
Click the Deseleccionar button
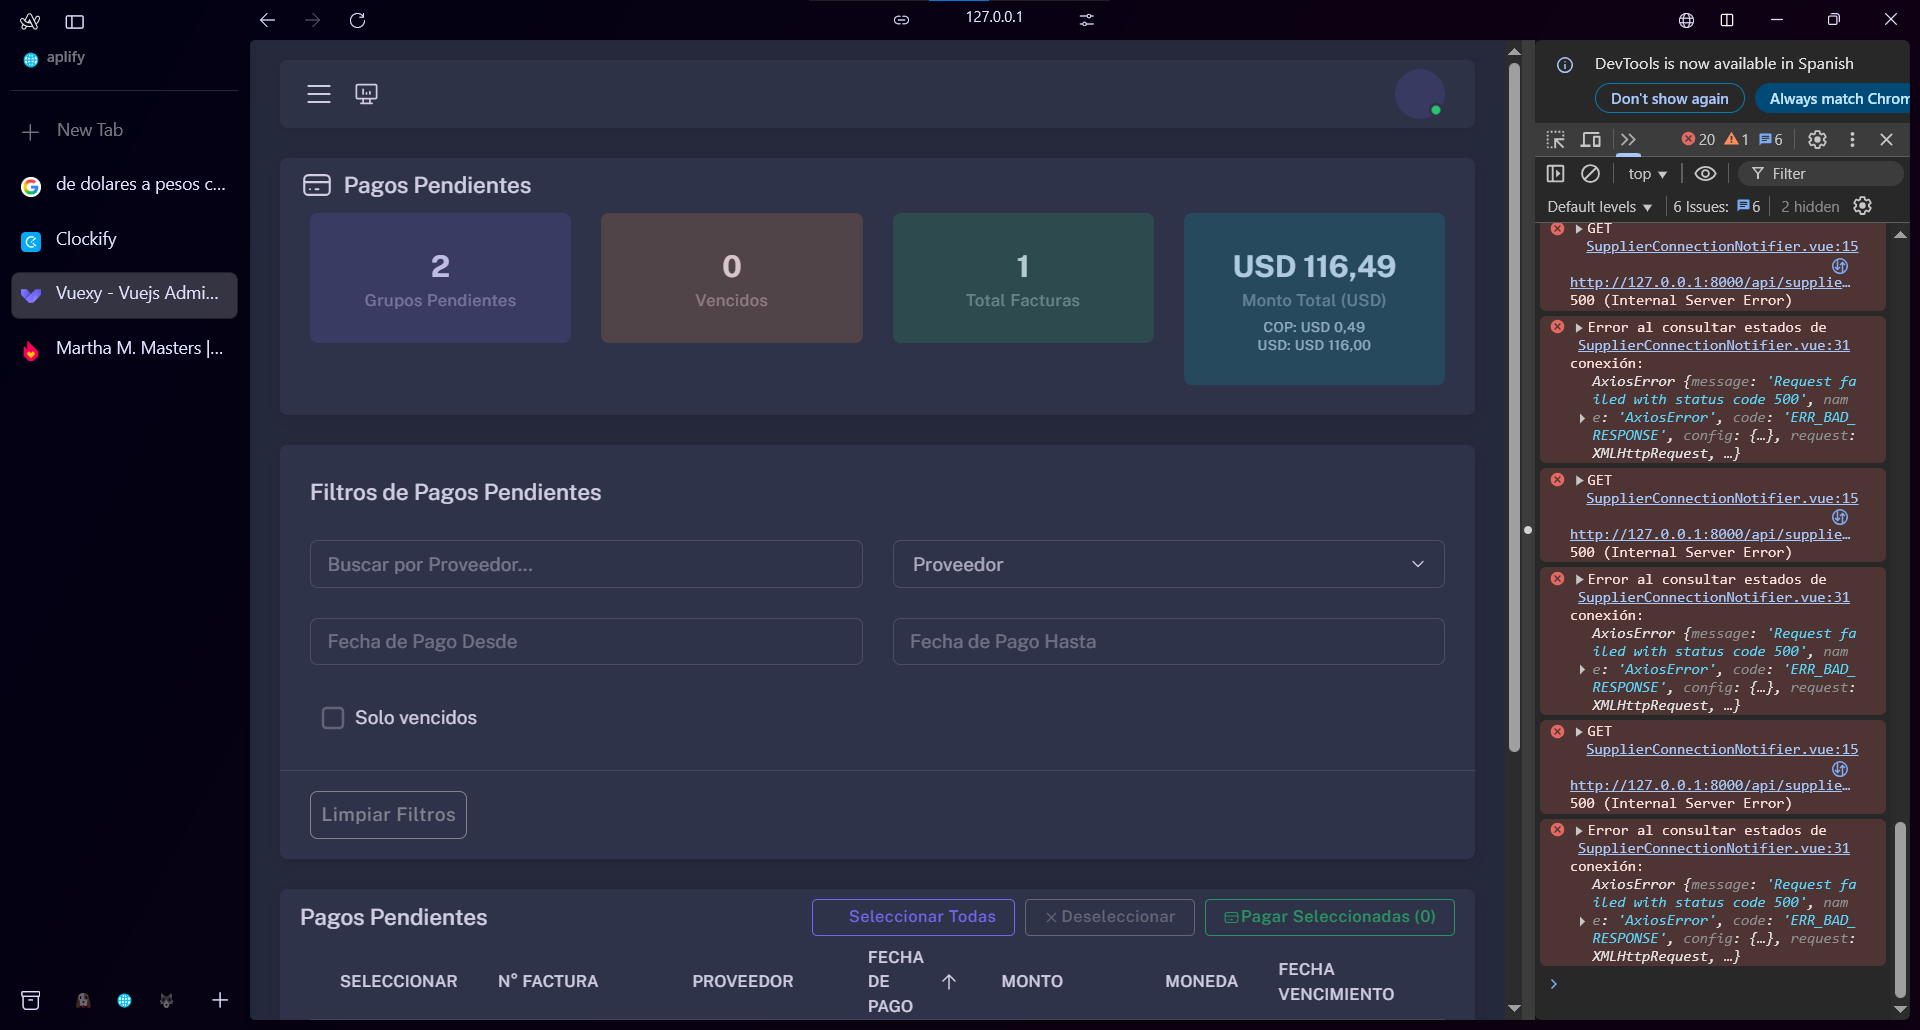click(x=1110, y=917)
